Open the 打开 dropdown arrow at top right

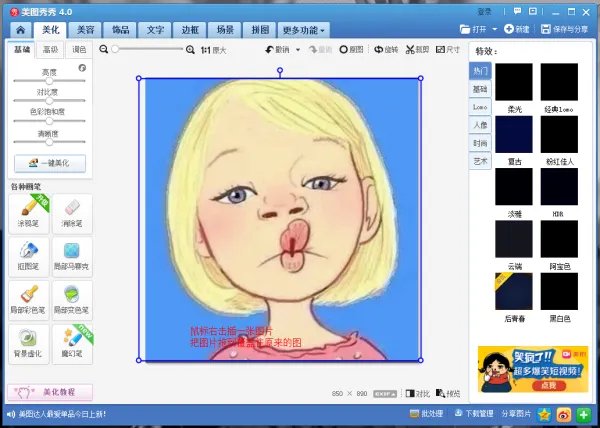tap(497, 30)
